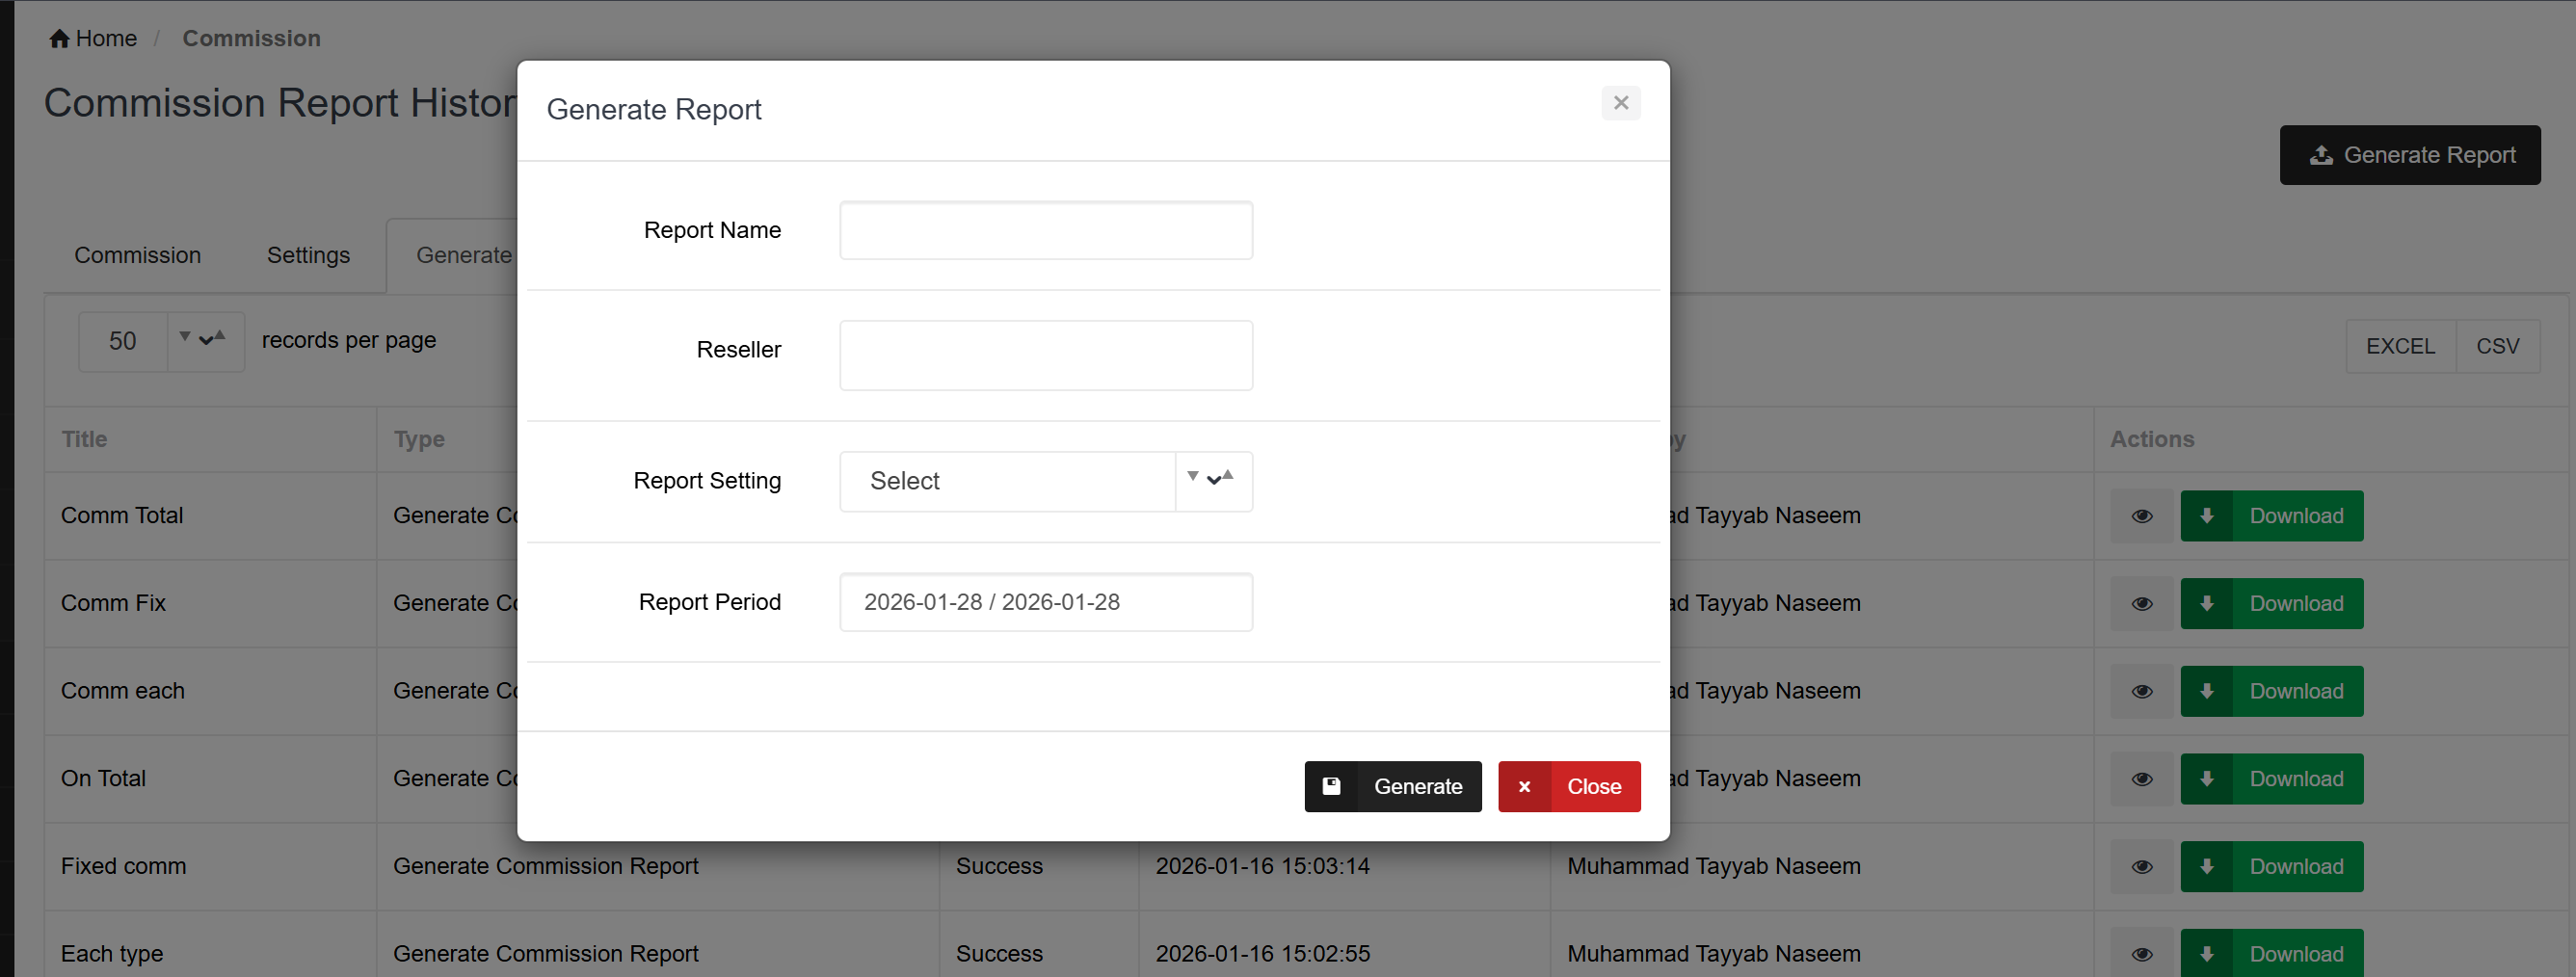Close the Generate Report dialog with X
This screenshot has width=2576, height=977.
coord(1620,103)
